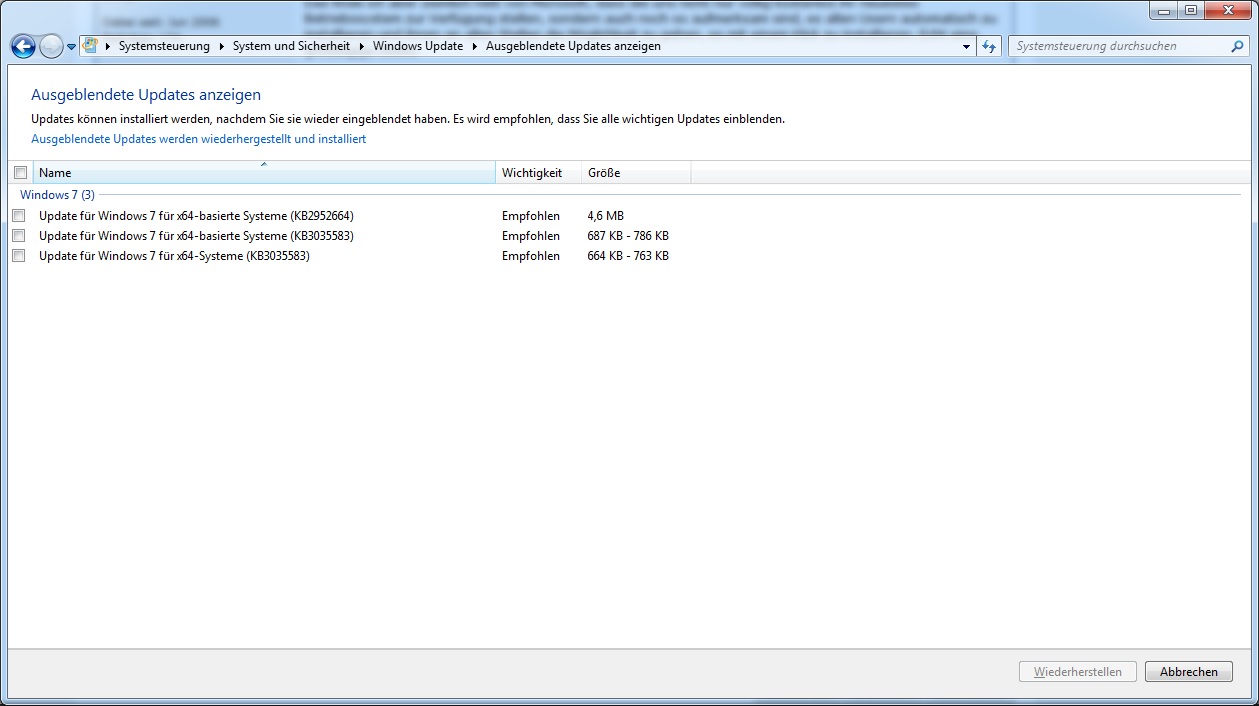
Task: Sort by the Wichtigkeit column header
Action: pyautogui.click(x=538, y=172)
